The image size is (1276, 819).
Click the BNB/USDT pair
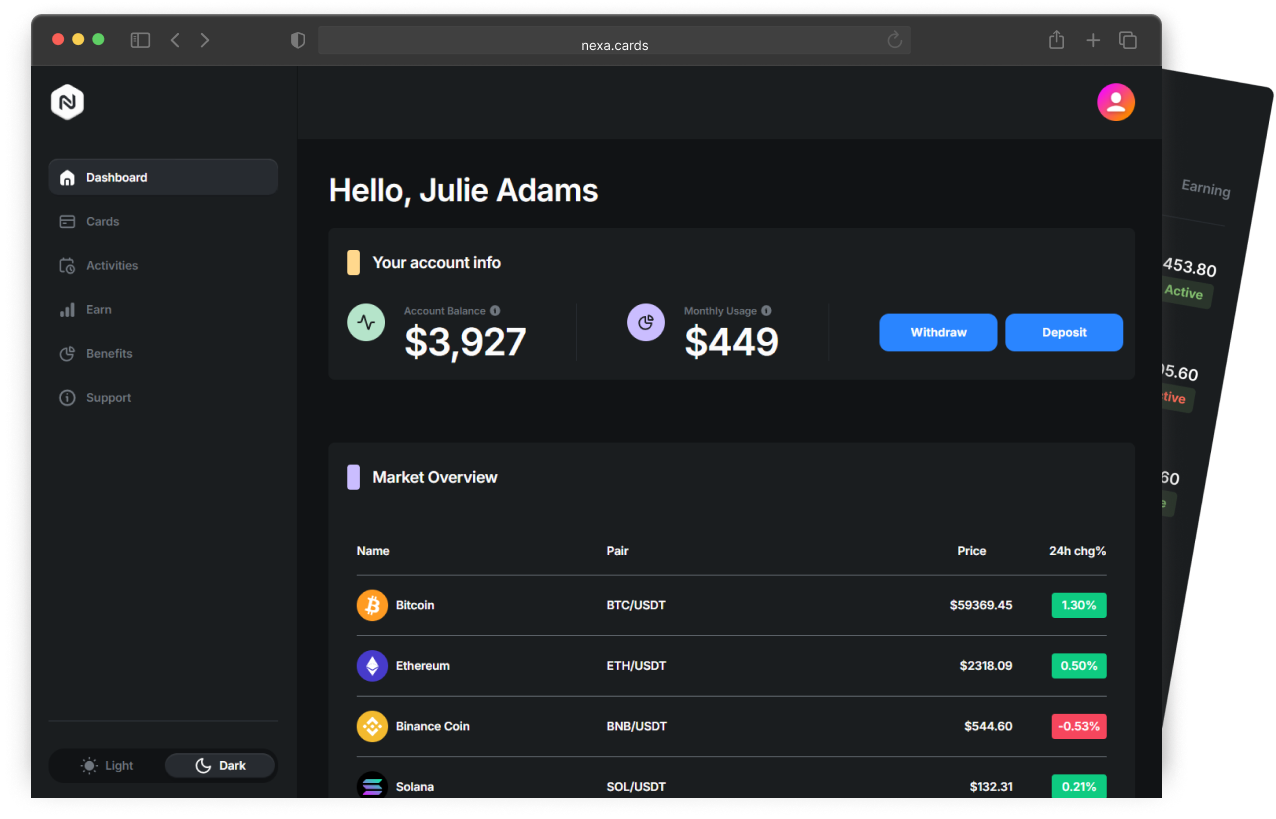[637, 726]
